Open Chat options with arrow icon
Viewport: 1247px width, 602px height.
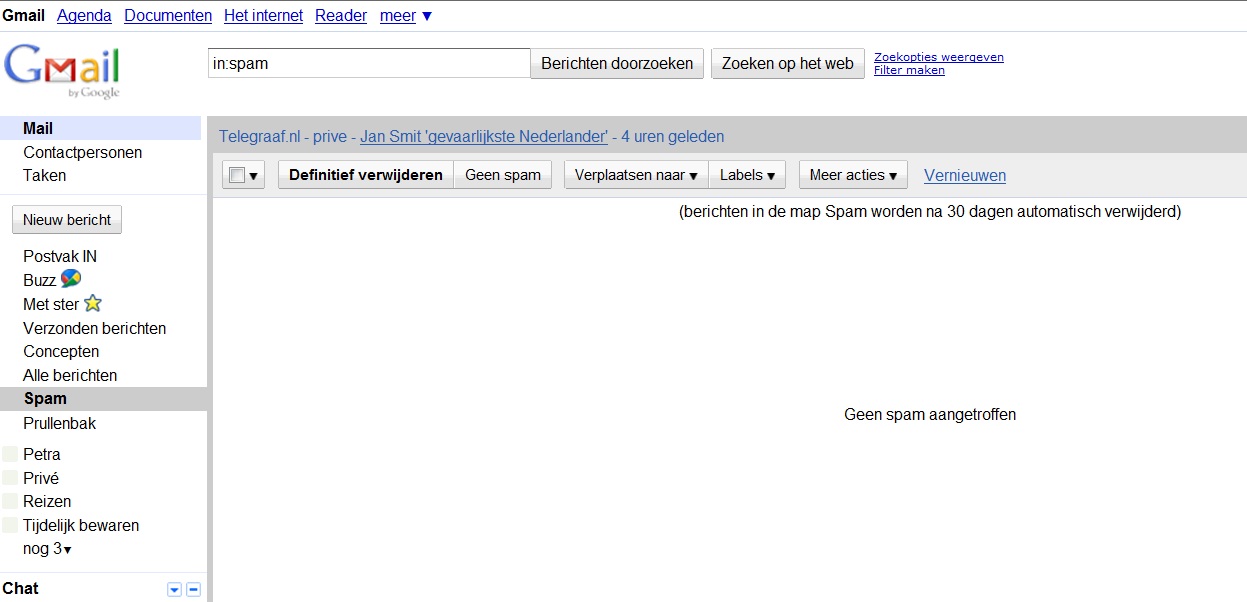175,590
